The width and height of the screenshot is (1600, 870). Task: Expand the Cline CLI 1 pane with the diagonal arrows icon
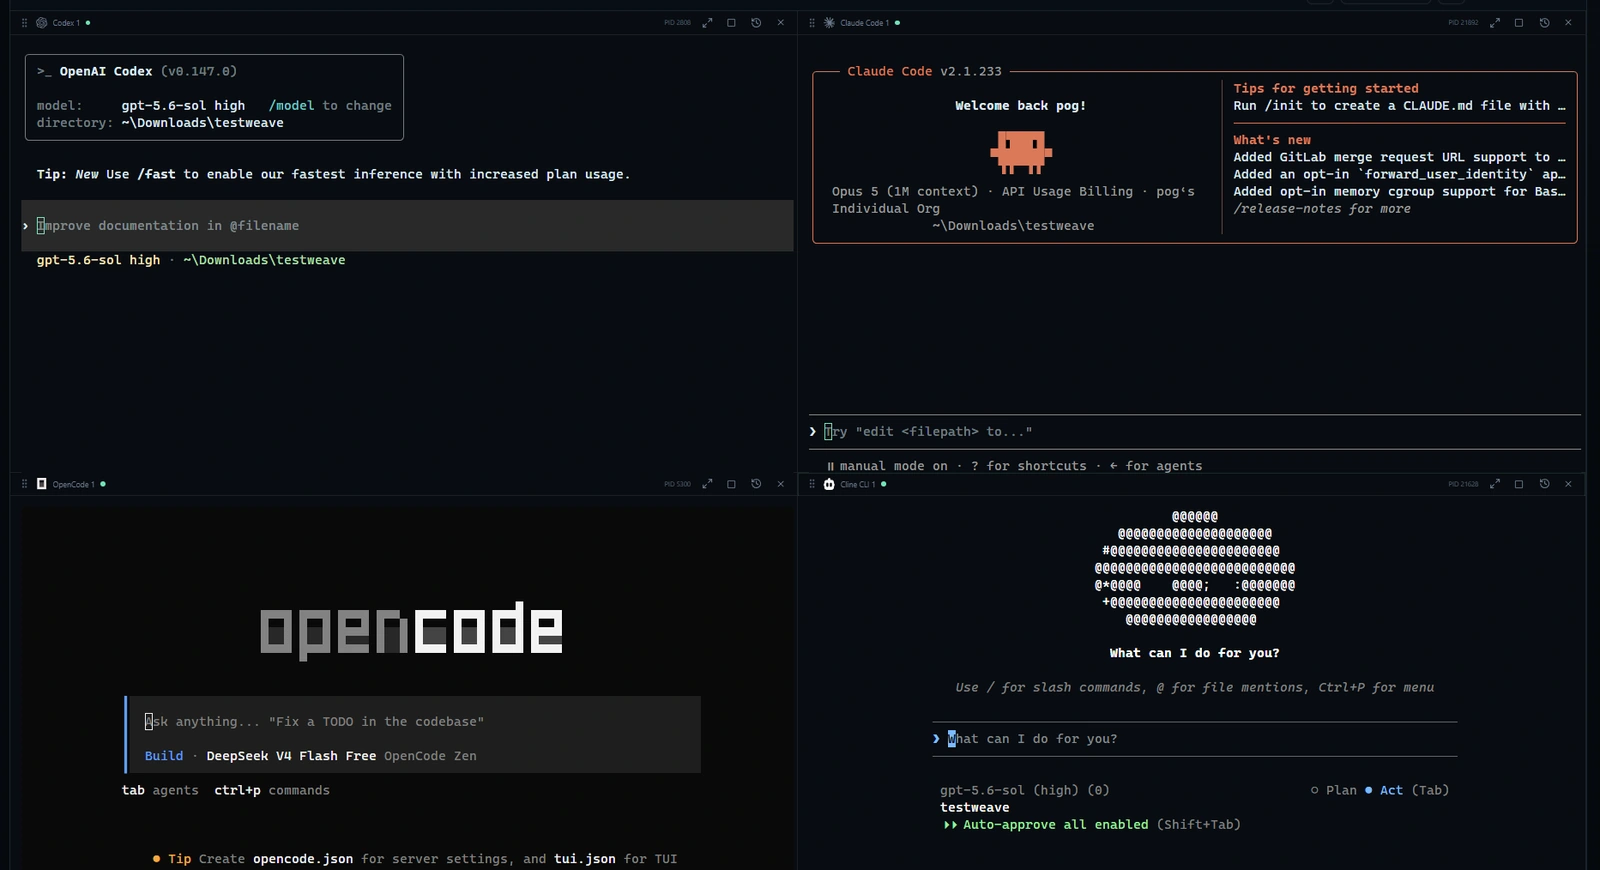(1495, 483)
